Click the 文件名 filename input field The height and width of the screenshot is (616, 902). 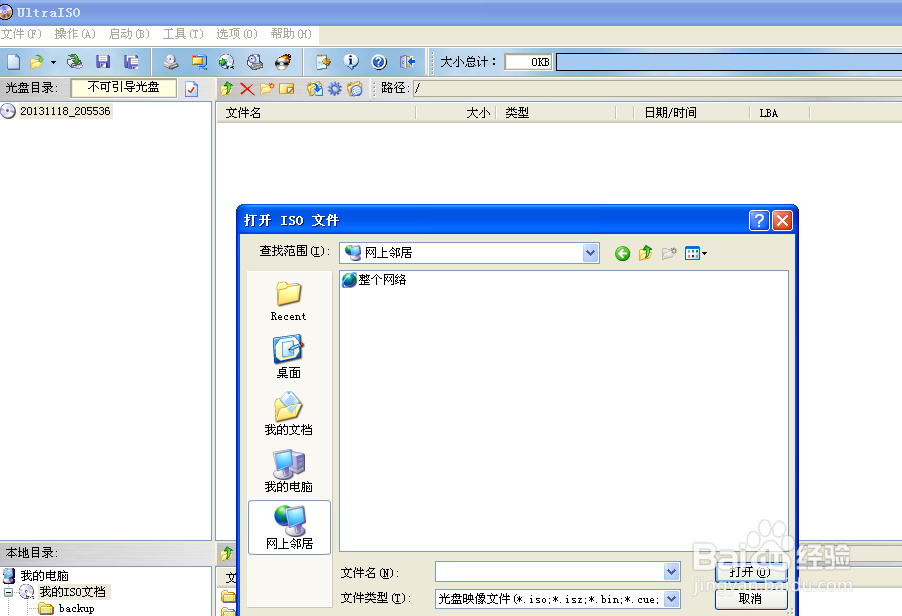[x=549, y=572]
